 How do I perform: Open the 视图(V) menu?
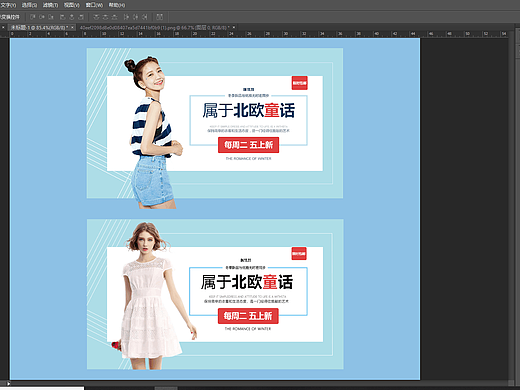pos(72,5)
